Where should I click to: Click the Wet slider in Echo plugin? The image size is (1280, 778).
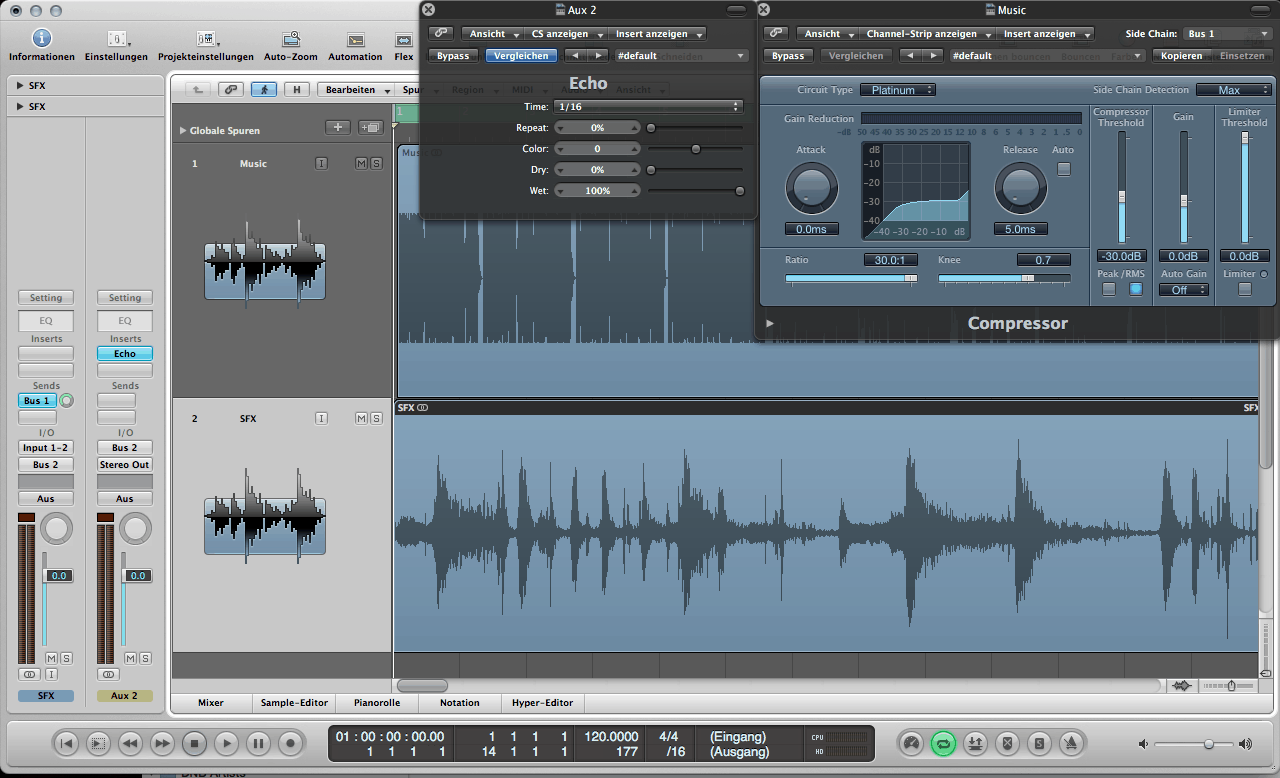(695, 191)
